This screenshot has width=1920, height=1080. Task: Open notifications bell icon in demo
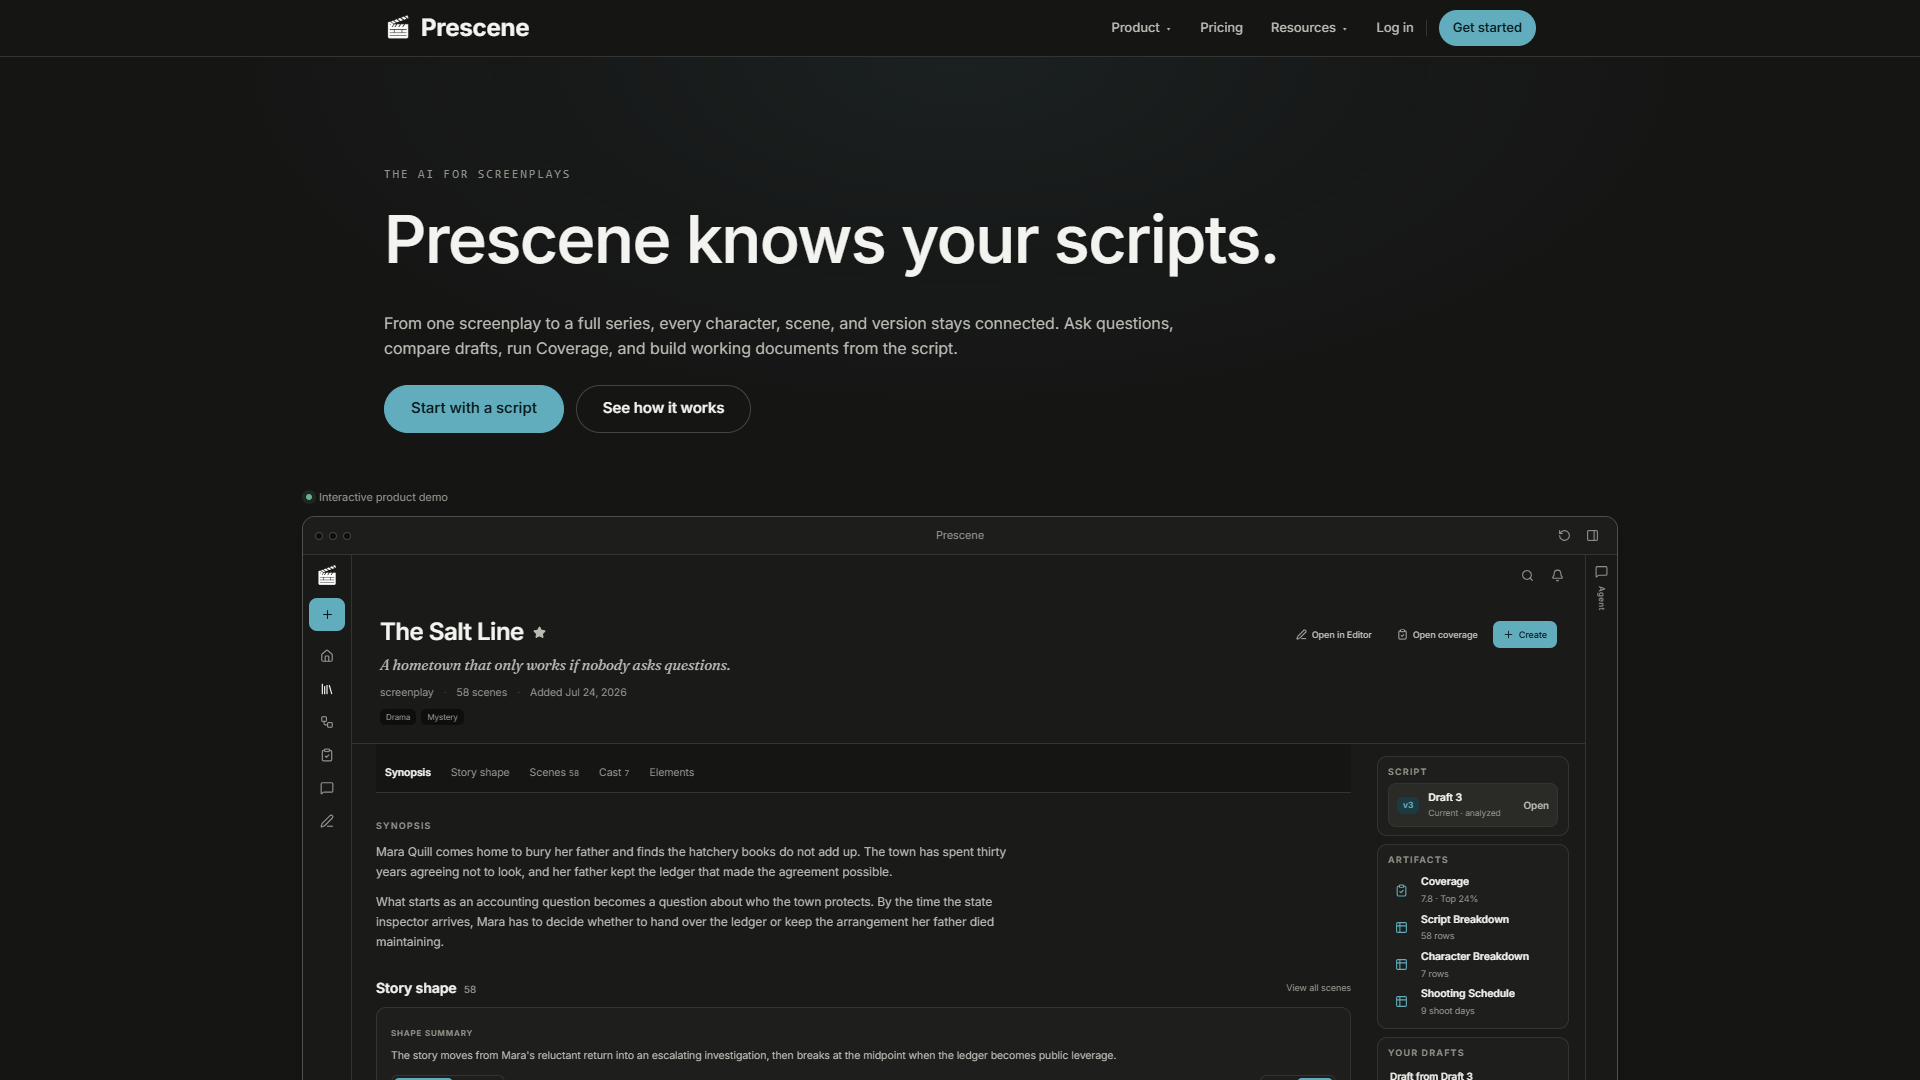pos(1557,575)
